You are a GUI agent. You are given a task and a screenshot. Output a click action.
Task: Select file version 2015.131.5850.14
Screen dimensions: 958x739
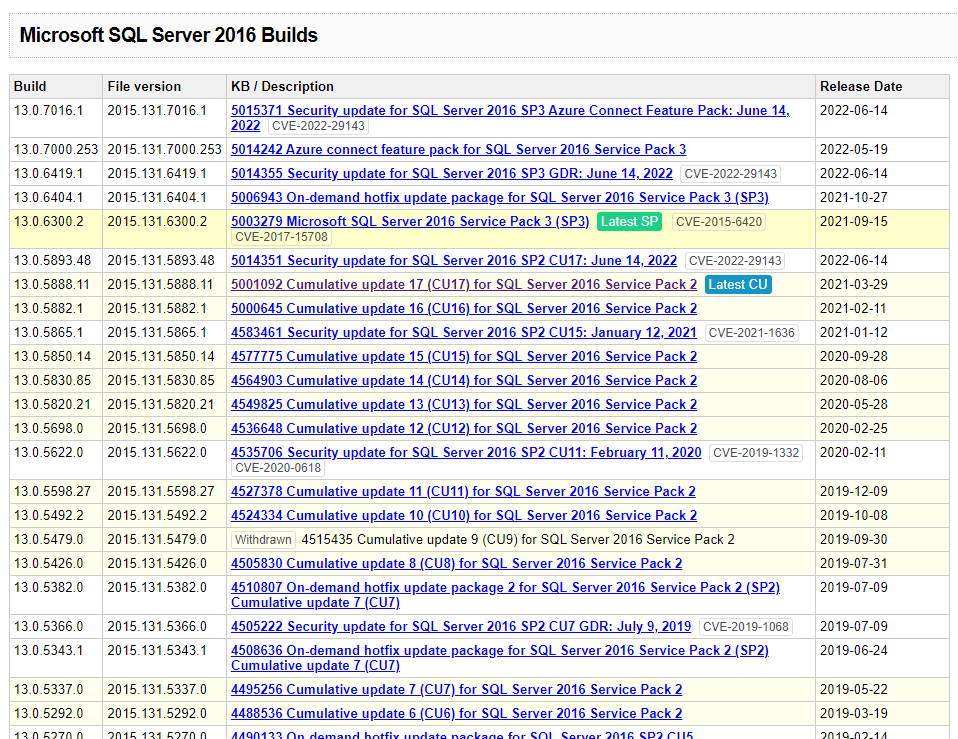coord(161,357)
